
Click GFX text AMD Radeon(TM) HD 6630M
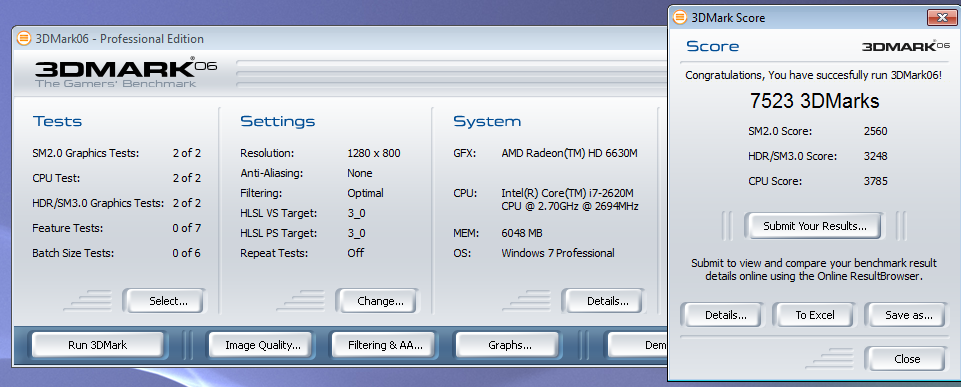click(x=569, y=153)
